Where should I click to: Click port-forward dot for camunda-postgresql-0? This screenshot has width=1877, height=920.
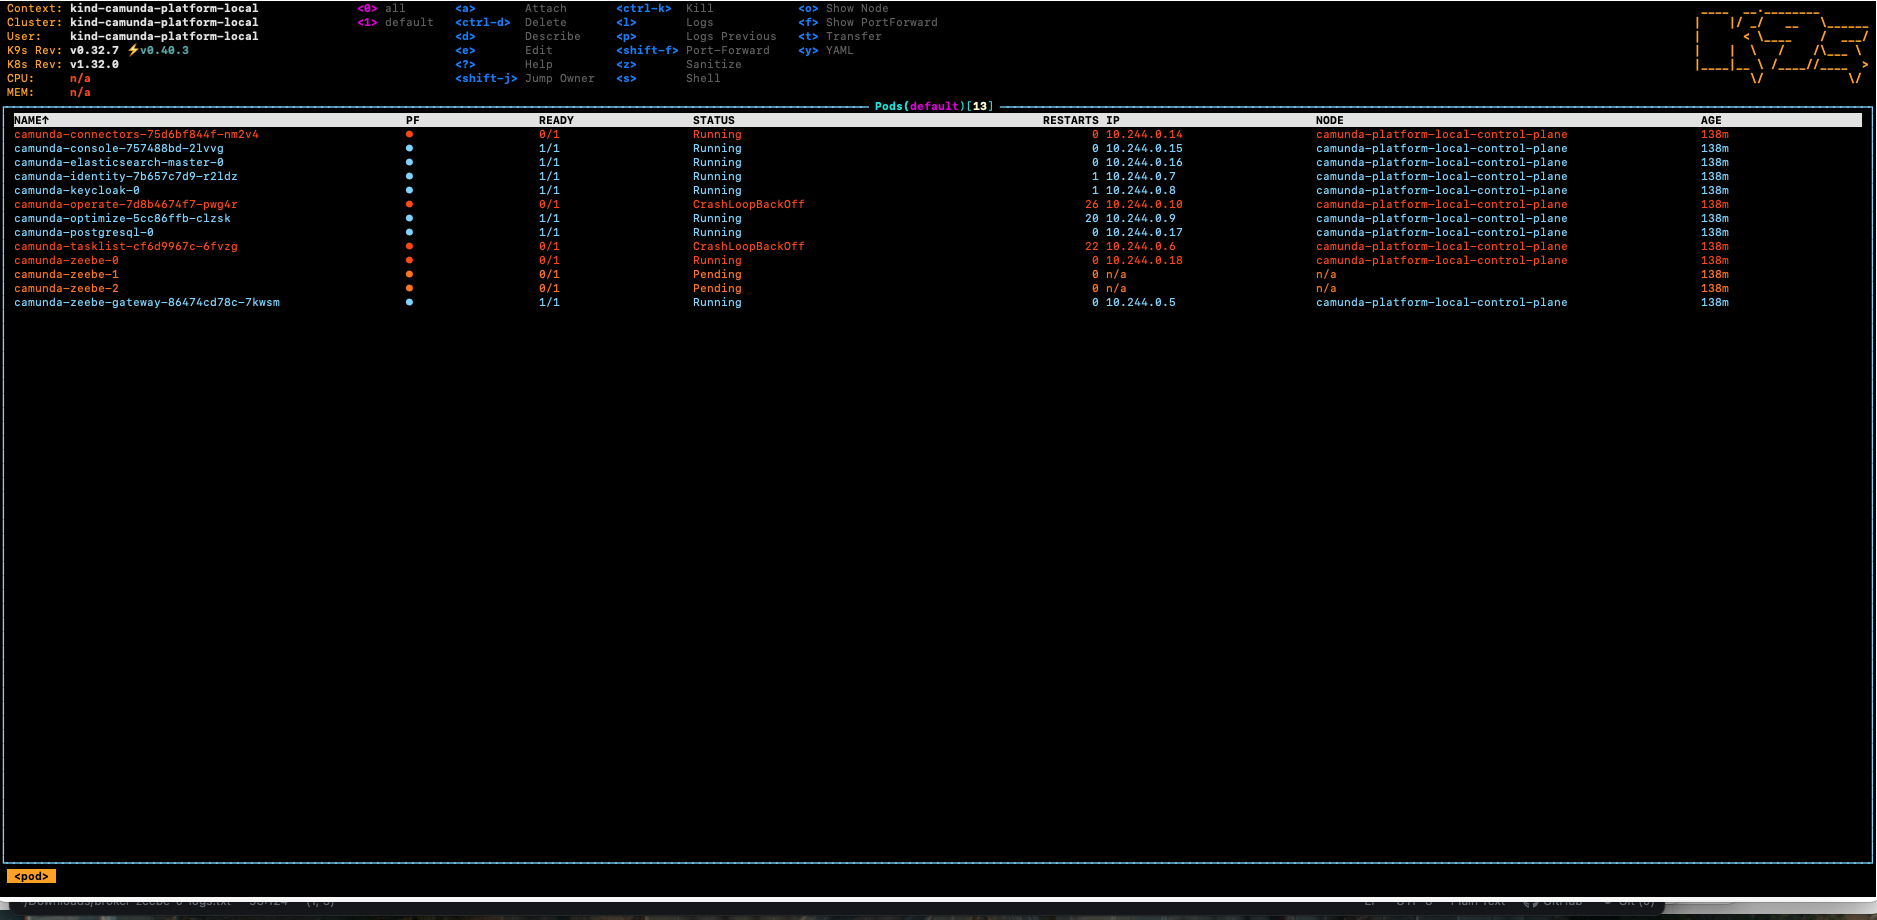pyautogui.click(x=409, y=232)
